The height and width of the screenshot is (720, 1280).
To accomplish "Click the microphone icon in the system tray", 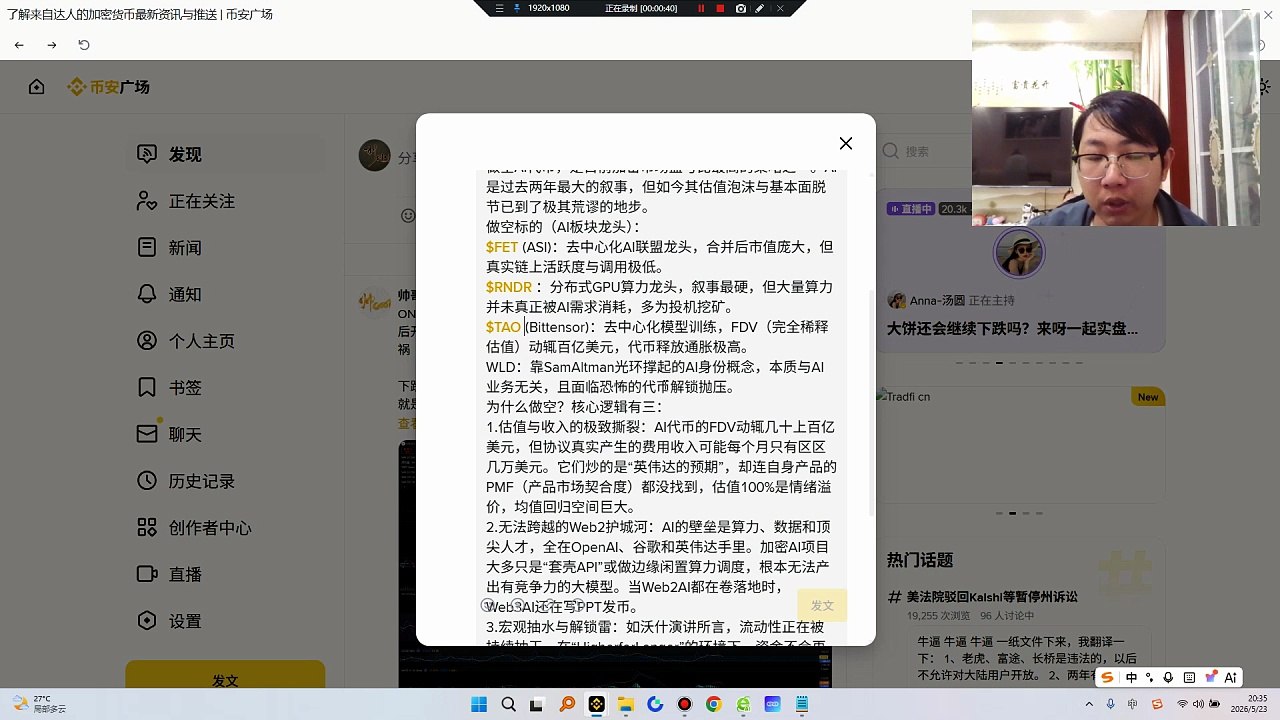I will 1111,705.
